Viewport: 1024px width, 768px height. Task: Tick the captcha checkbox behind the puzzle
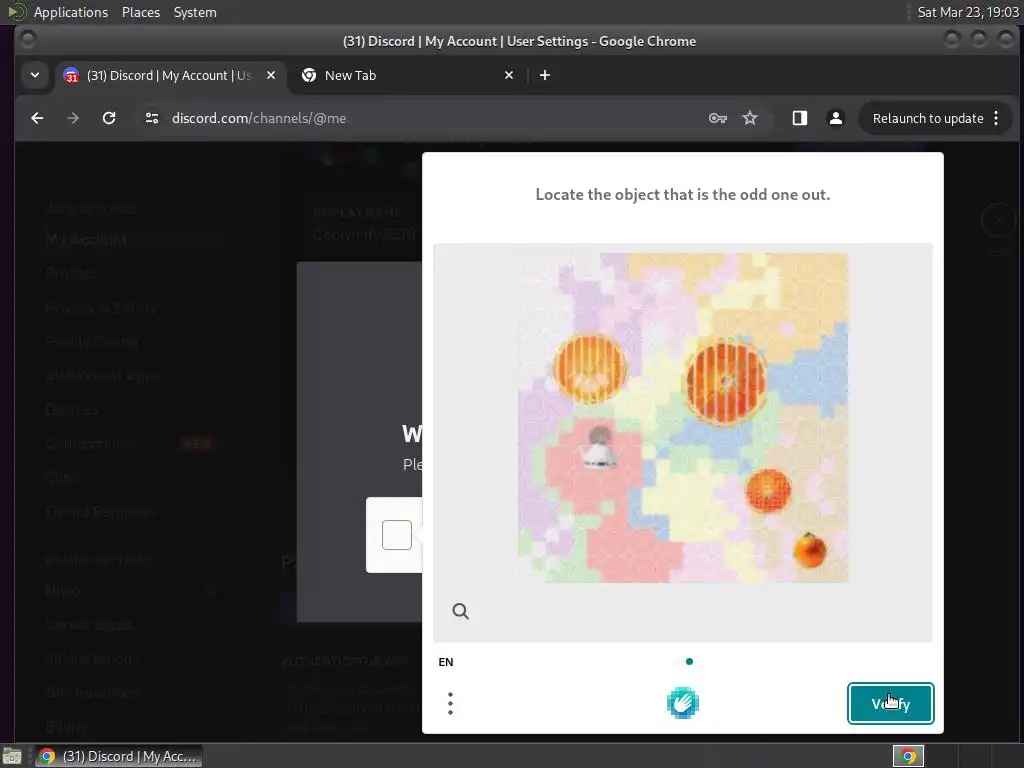396,535
